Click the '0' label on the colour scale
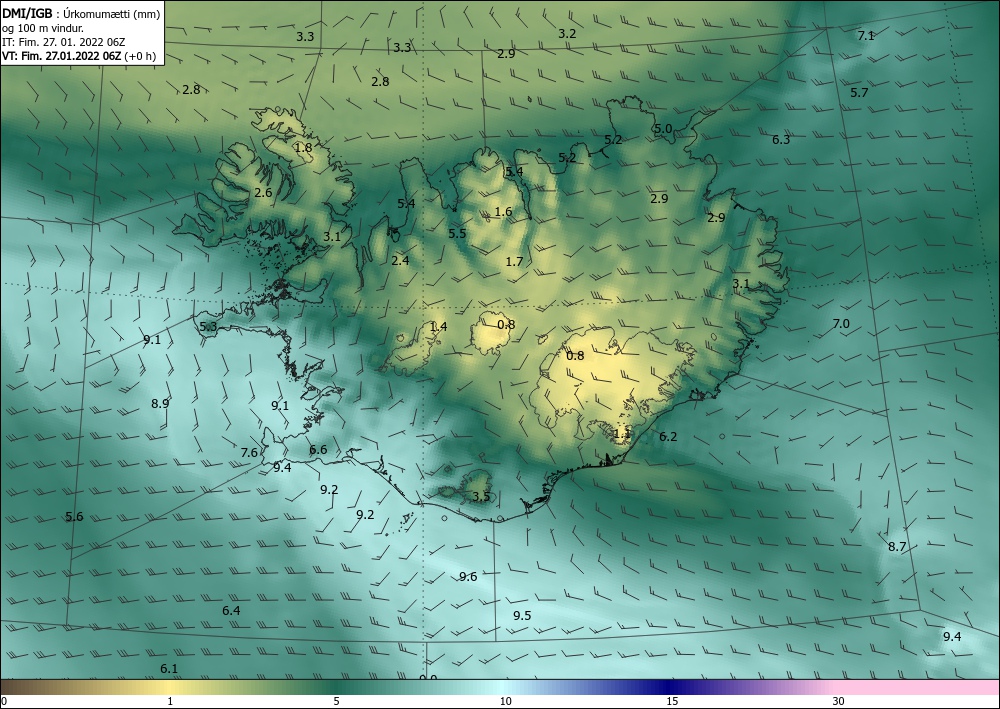Image resolution: width=1000 pixels, height=709 pixels. tap(4, 701)
